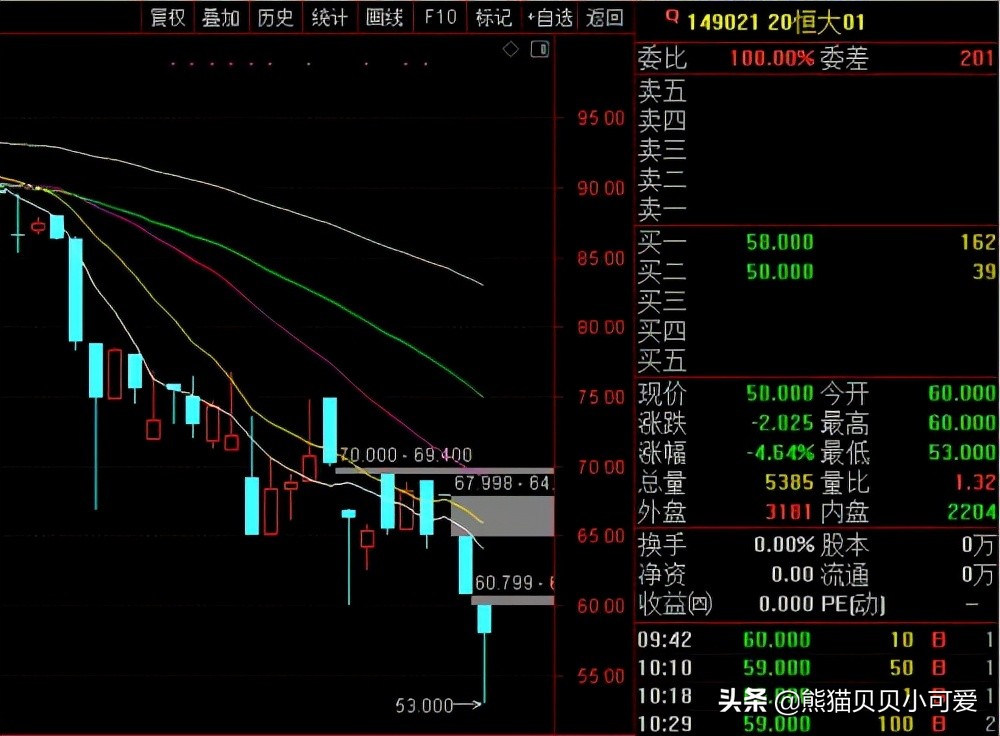This screenshot has height=736, width=1000.
Task: Click the 95.00 price axis label
Action: point(601,118)
